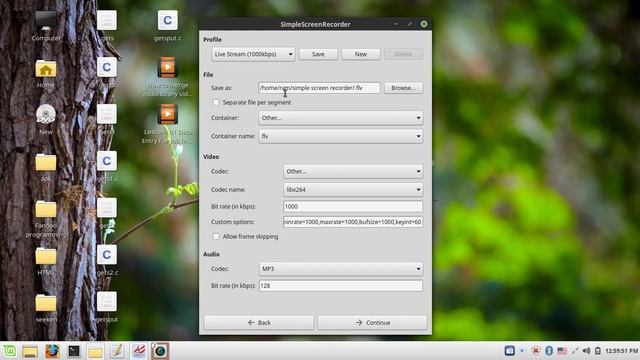Open the Video Codec dropdown showing Other...

coord(353,171)
